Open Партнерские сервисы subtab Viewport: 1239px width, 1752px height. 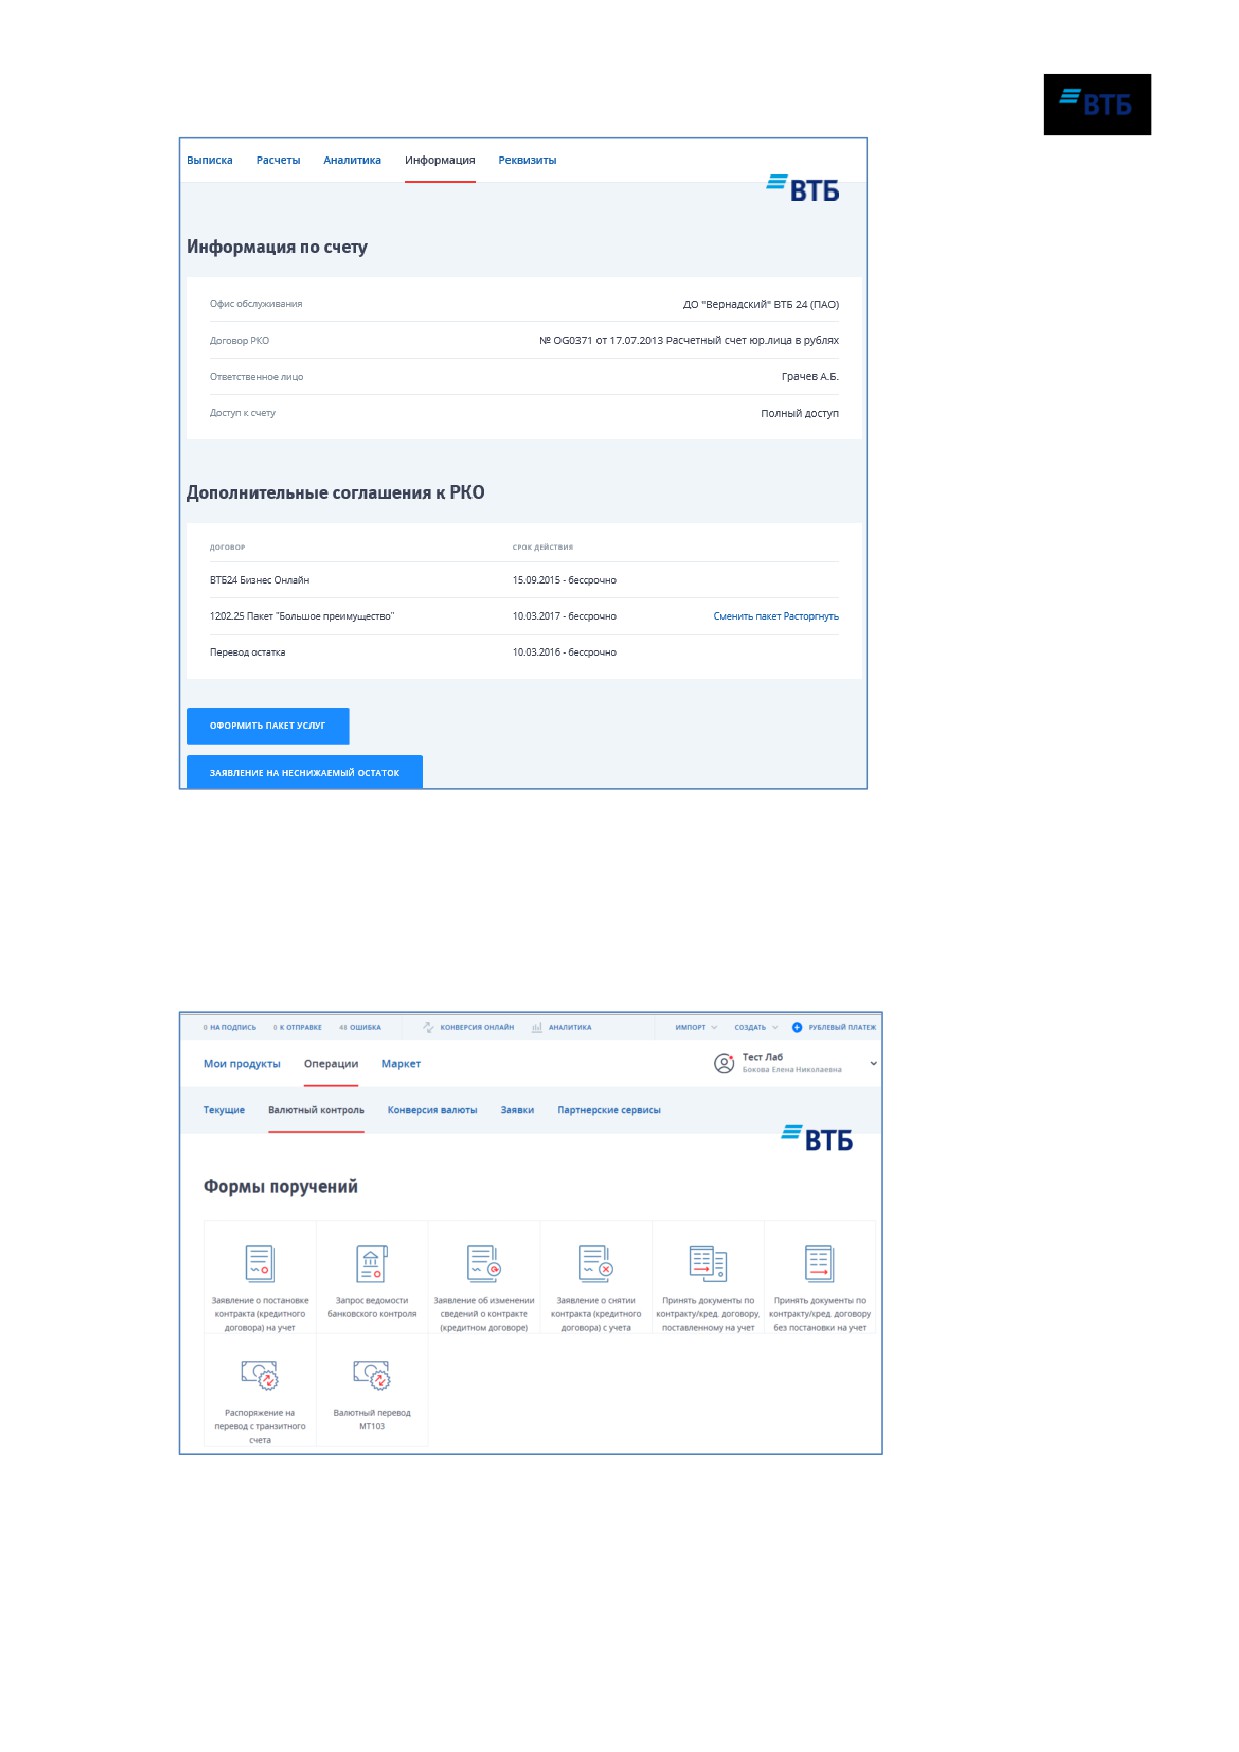(609, 1110)
